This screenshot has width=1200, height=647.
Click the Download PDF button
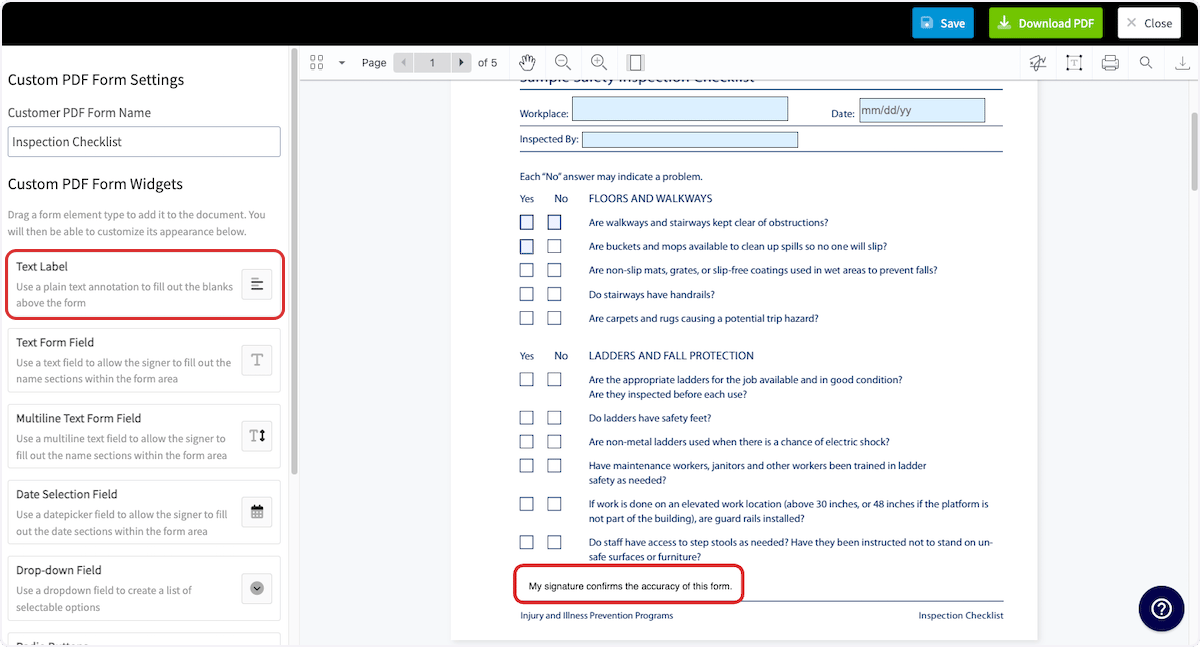click(x=1046, y=23)
